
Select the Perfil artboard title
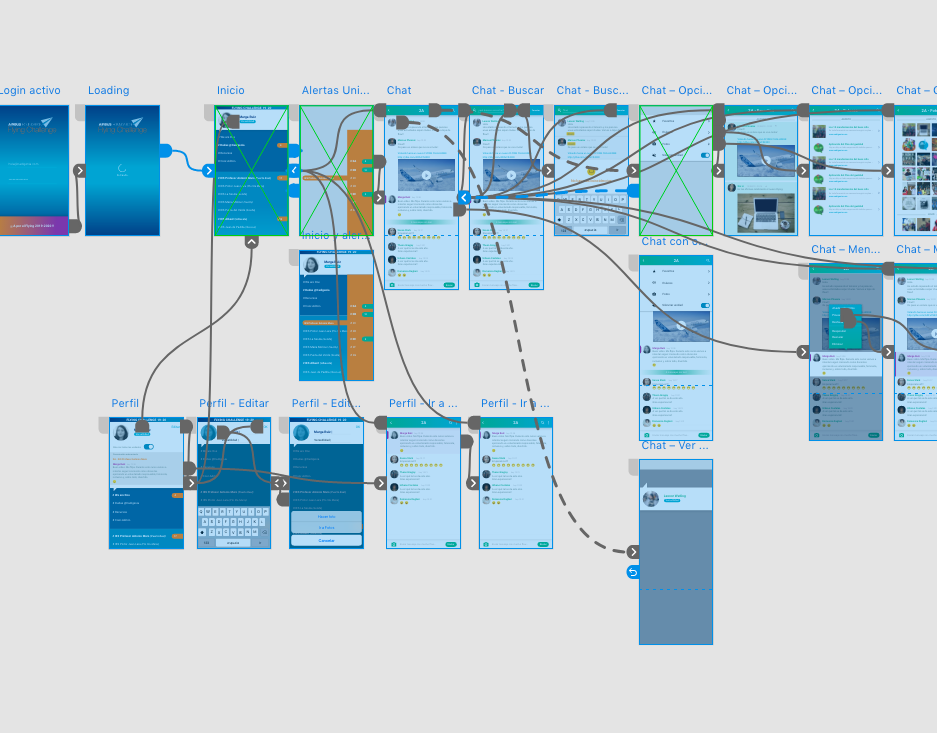pyautogui.click(x=125, y=403)
